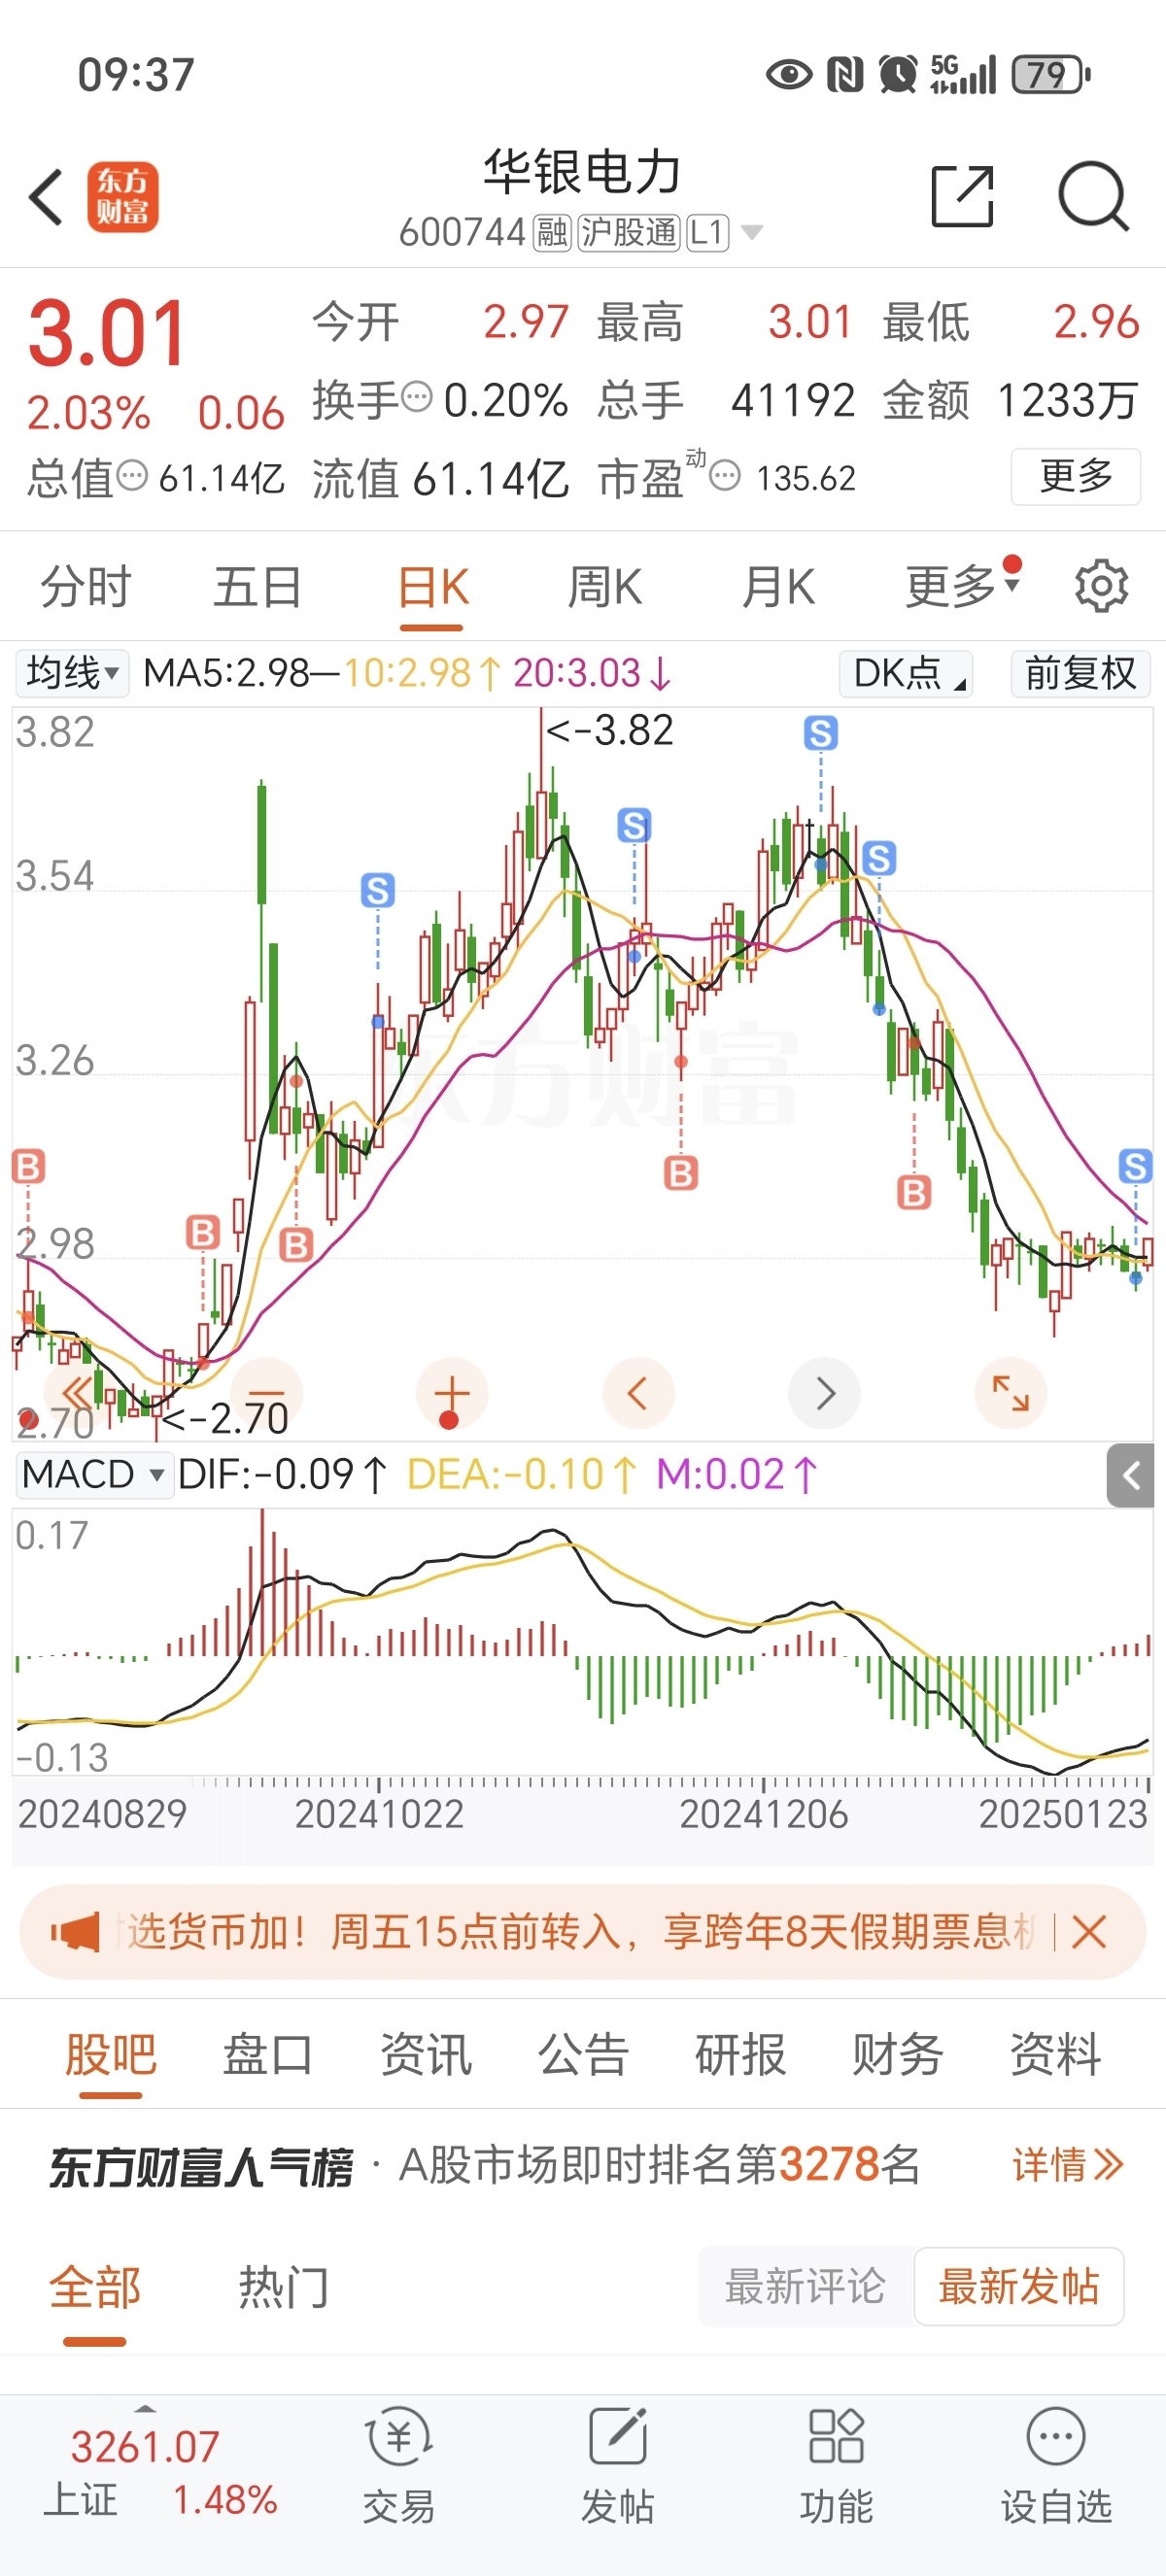Zoom in chart with plus button
1166x2576 pixels.
(x=452, y=1393)
